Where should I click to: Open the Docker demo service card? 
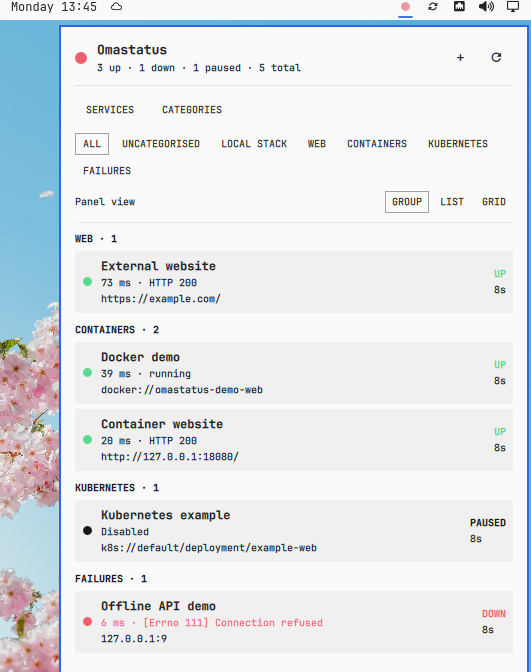tap(294, 373)
